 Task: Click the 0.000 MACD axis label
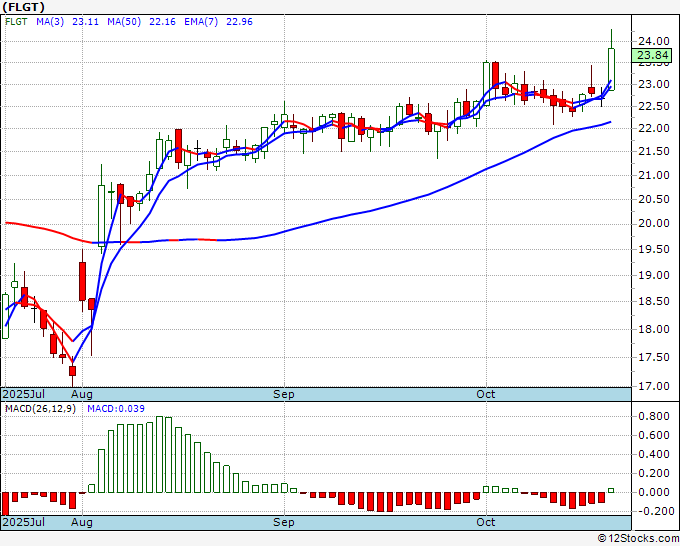click(654, 492)
